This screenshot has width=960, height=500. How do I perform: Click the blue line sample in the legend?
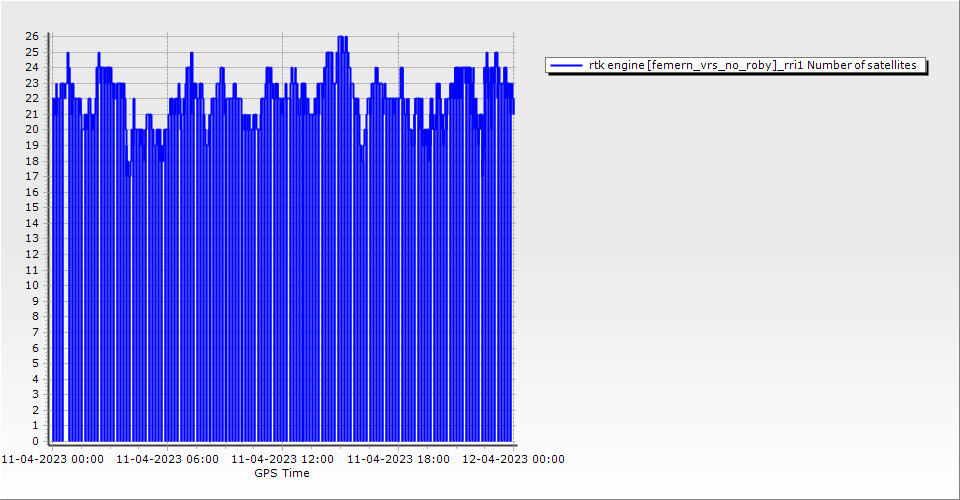click(x=566, y=66)
